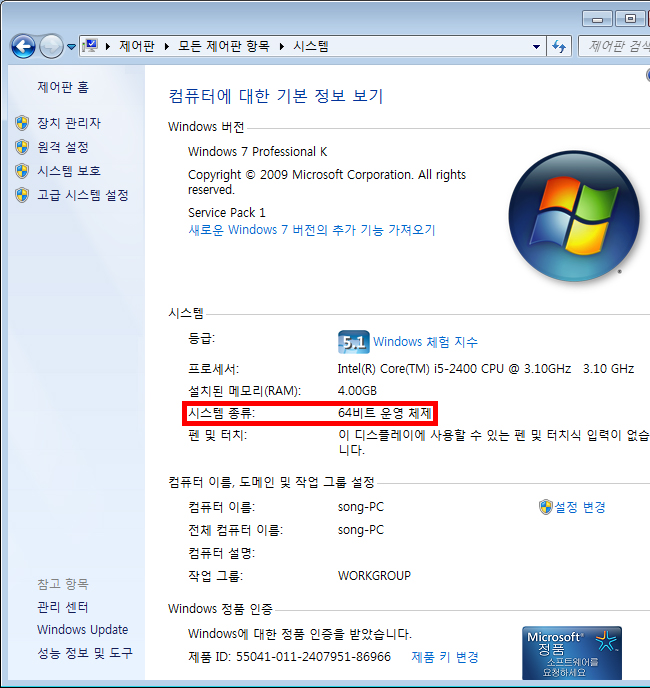Click the Windows 7 Professional K text
Image resolution: width=650 pixels, height=688 pixels.
258,152
